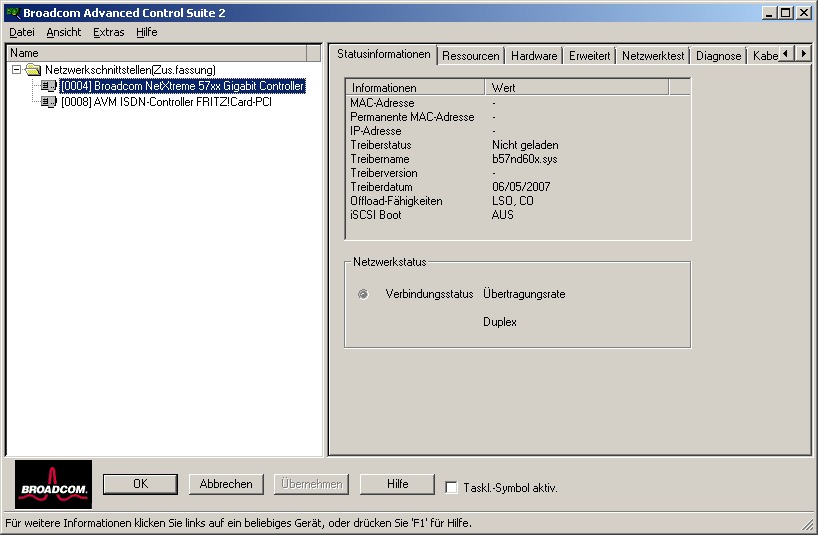
Task: Open the Extras menu
Action: click(x=109, y=32)
